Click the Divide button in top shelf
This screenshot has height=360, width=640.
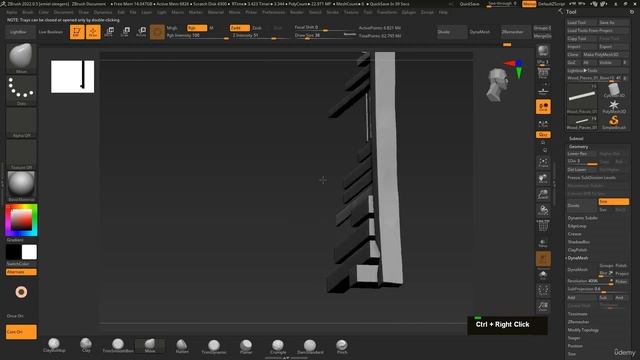point(452,32)
